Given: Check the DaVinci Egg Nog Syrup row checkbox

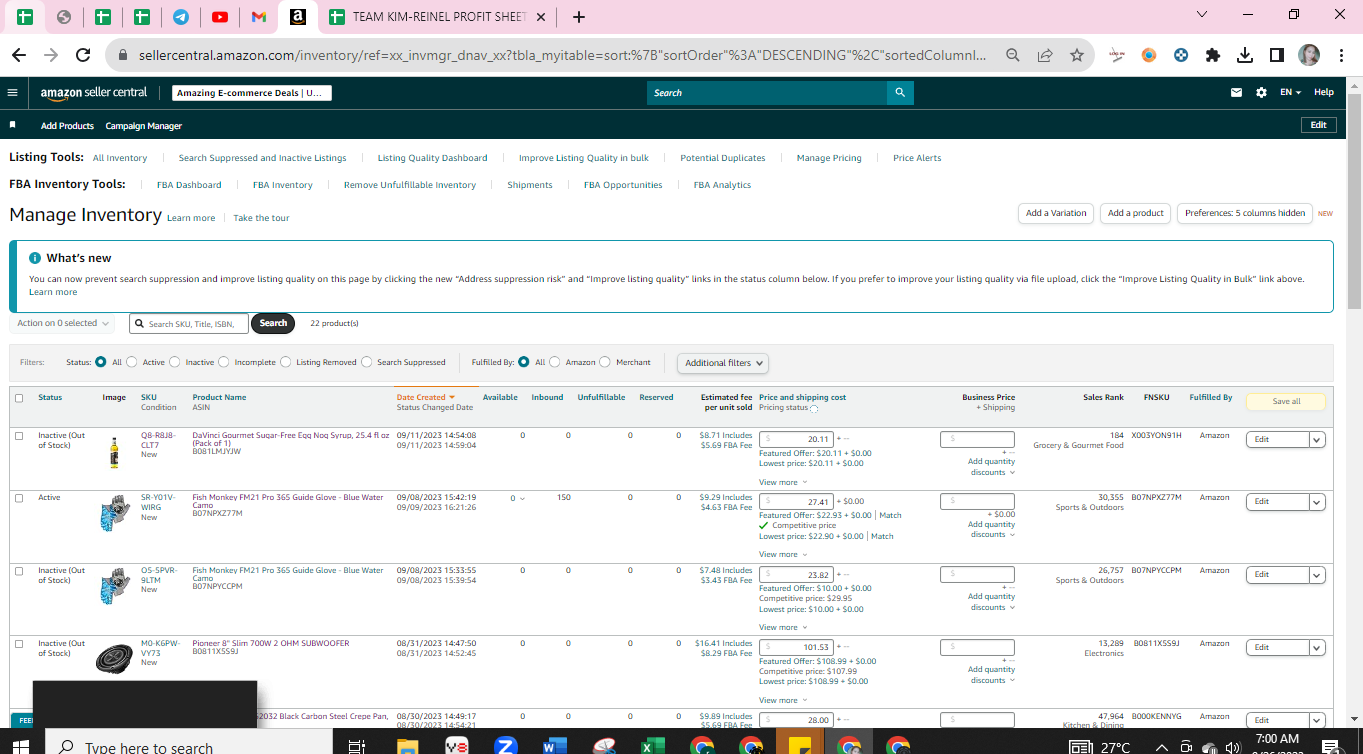Looking at the screenshot, I should pyautogui.click(x=19, y=436).
